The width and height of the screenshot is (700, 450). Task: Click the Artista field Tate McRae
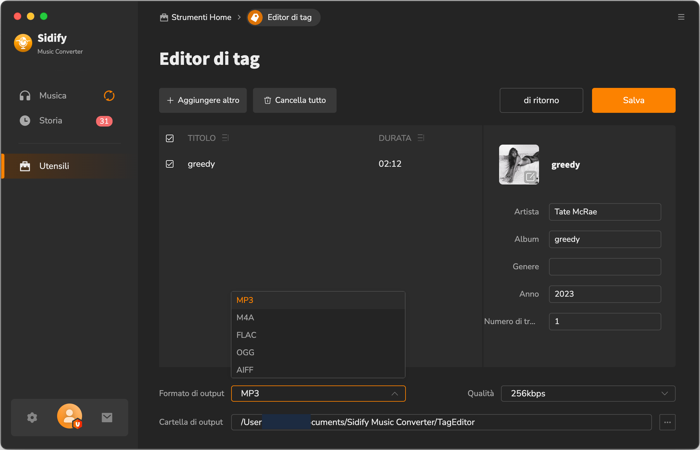605,212
